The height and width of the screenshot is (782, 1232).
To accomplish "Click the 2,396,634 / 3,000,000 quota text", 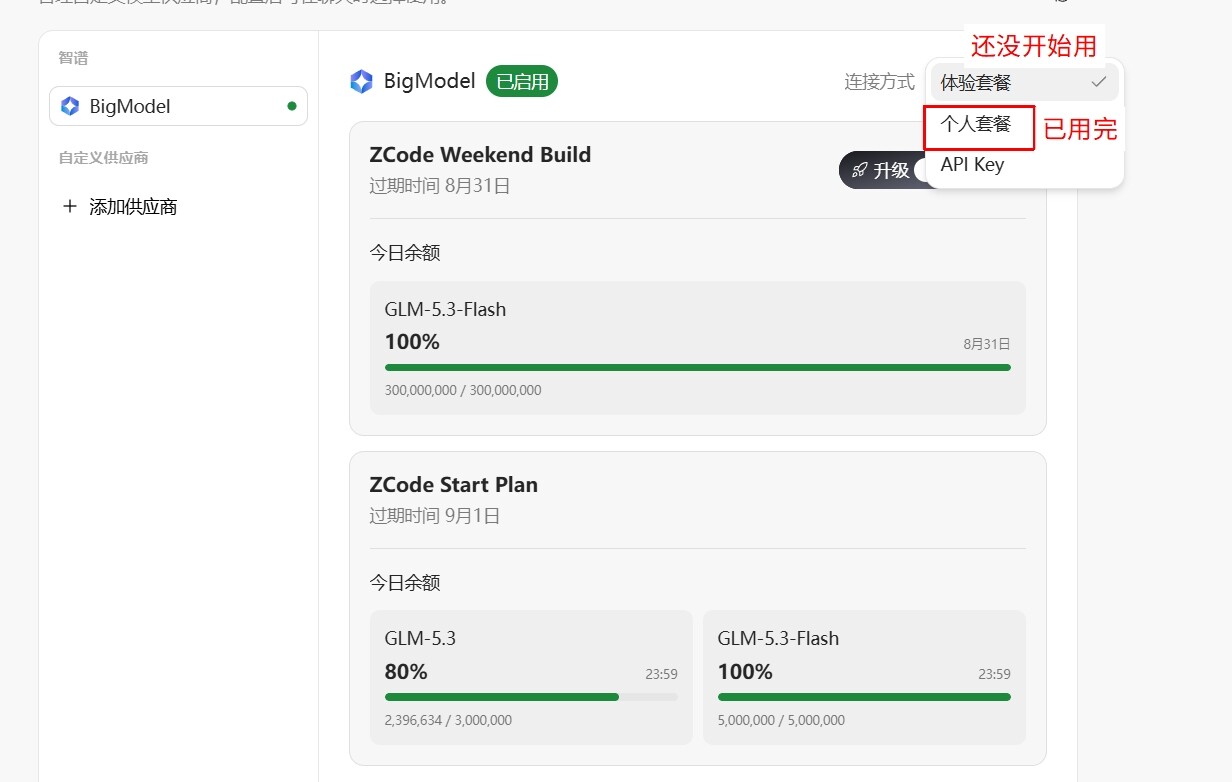I will coord(448,720).
